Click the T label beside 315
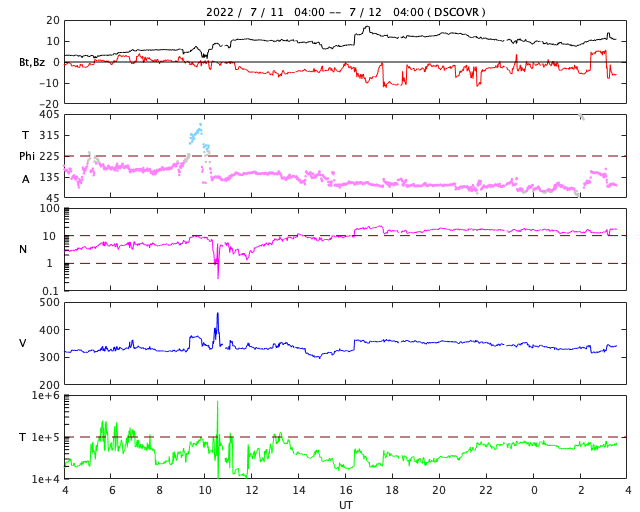This screenshot has width=640, height=512. click(25, 135)
